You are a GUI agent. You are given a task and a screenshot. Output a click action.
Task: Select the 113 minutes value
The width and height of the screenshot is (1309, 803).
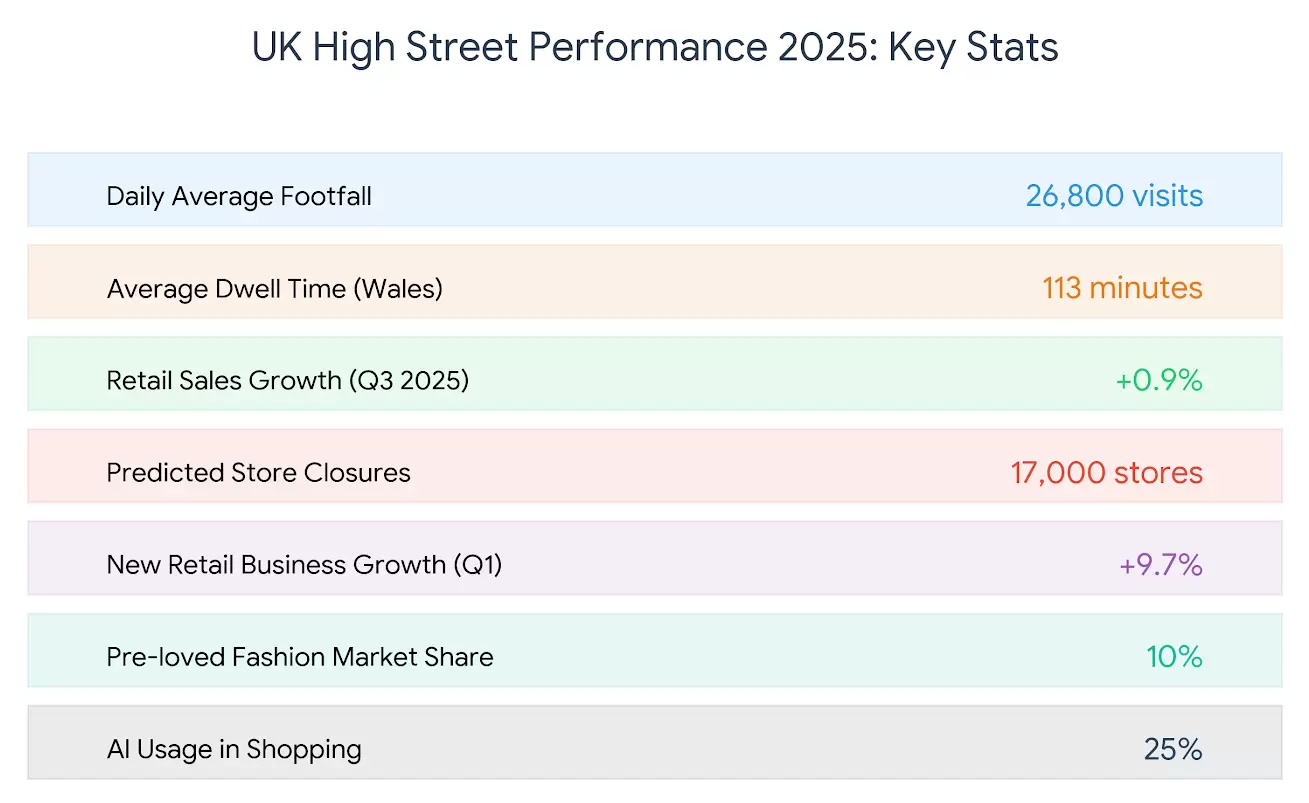[1122, 288]
